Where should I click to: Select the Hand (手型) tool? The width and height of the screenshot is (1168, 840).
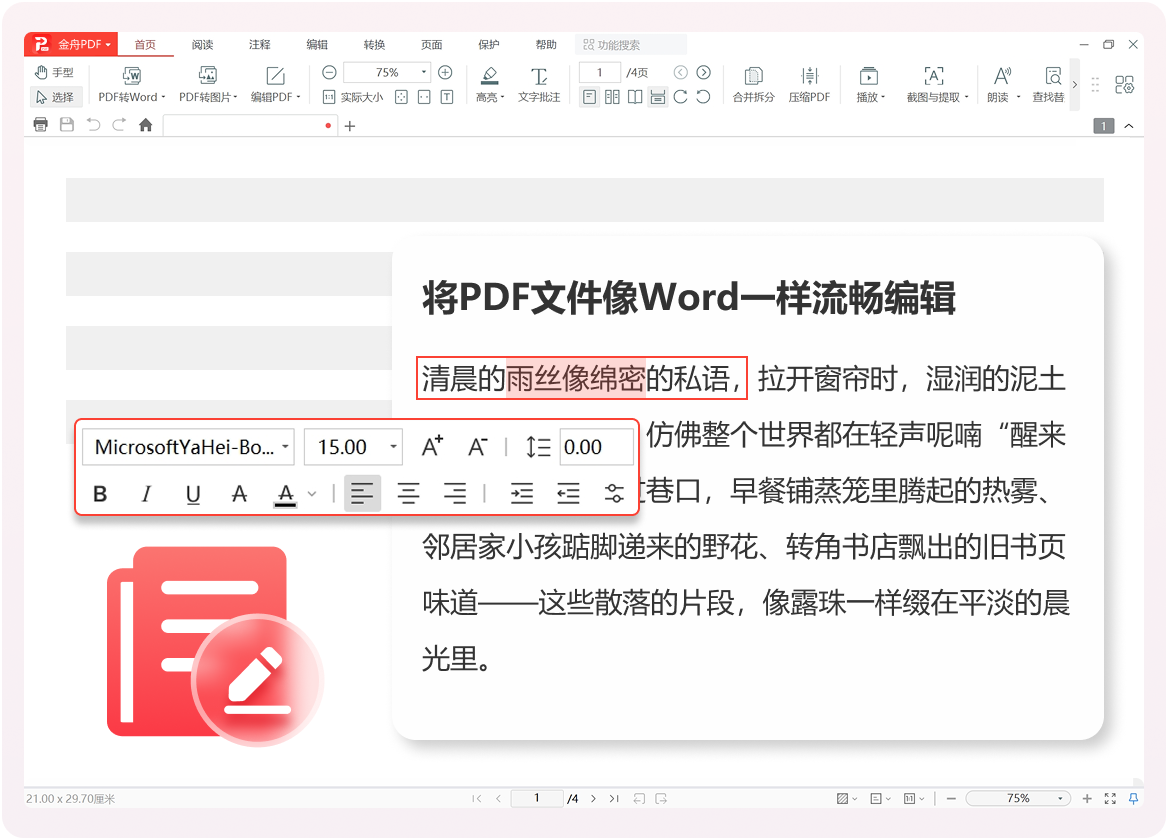click(x=54, y=72)
